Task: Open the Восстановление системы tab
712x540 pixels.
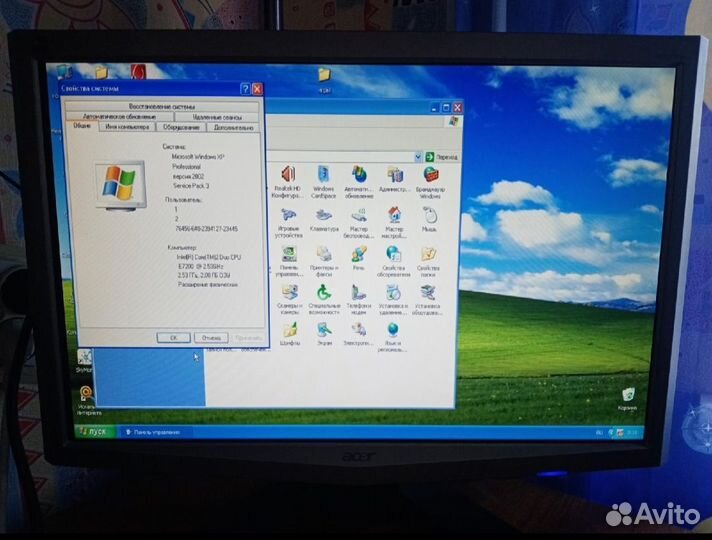Action: pyautogui.click(x=162, y=105)
